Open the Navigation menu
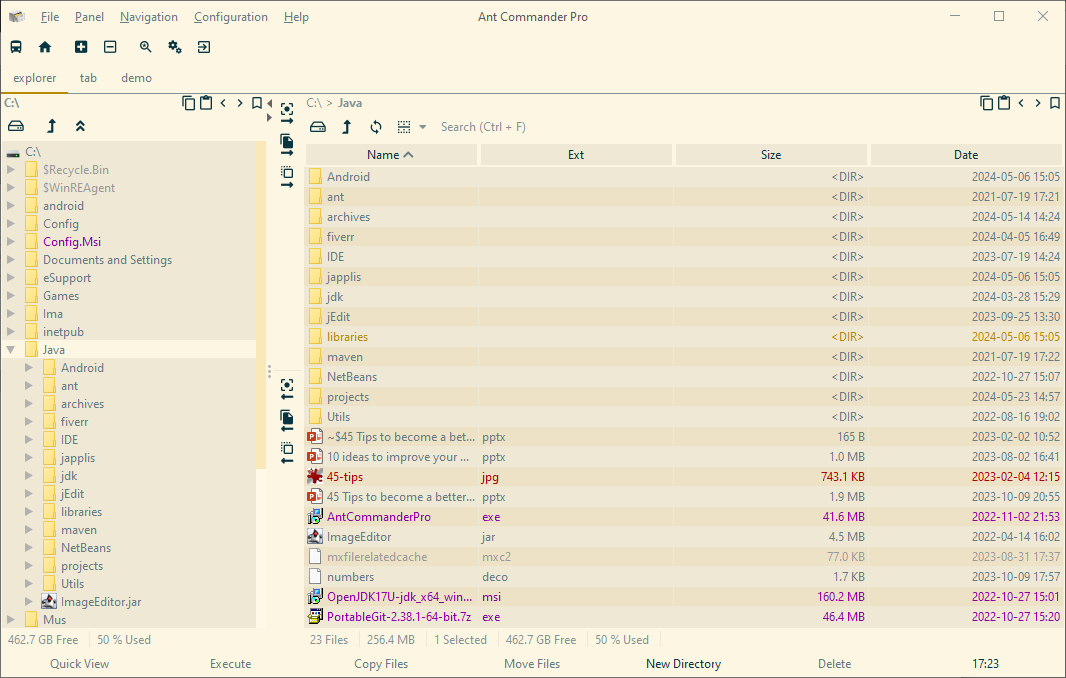This screenshot has width=1066, height=678. point(149,17)
